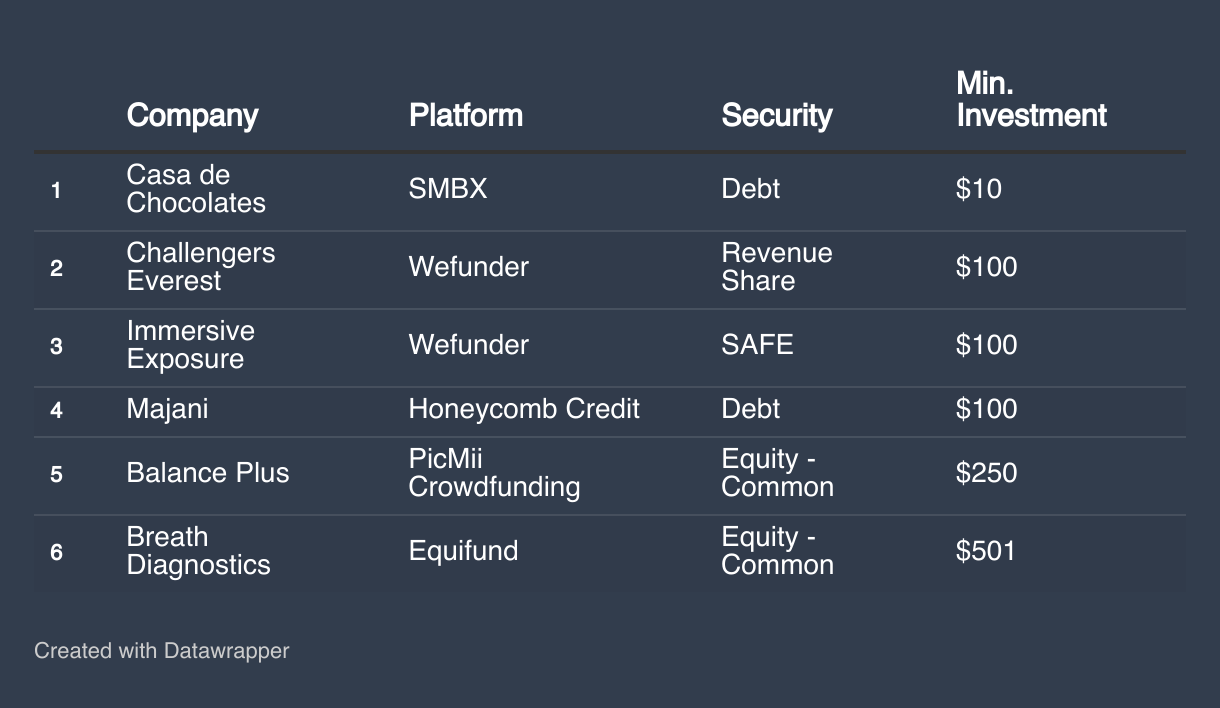Click the Revenue Share security cell

[776, 267]
